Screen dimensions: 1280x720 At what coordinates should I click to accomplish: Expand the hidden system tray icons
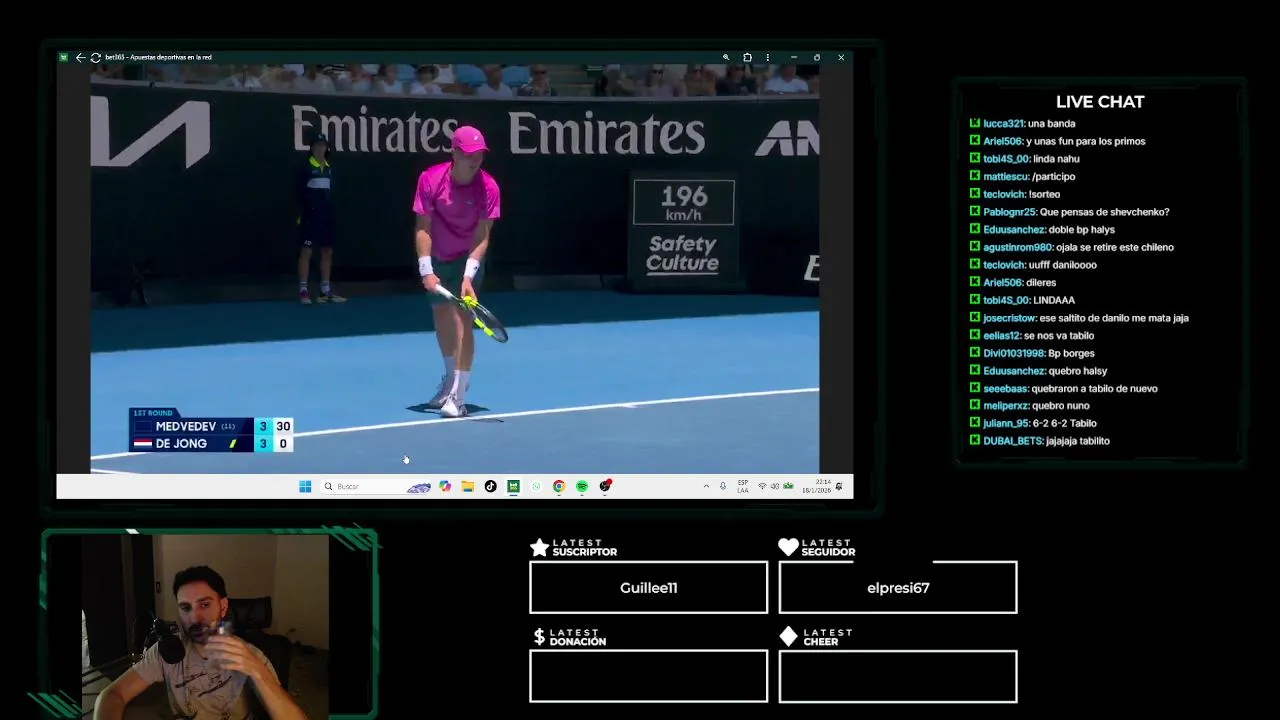point(706,487)
